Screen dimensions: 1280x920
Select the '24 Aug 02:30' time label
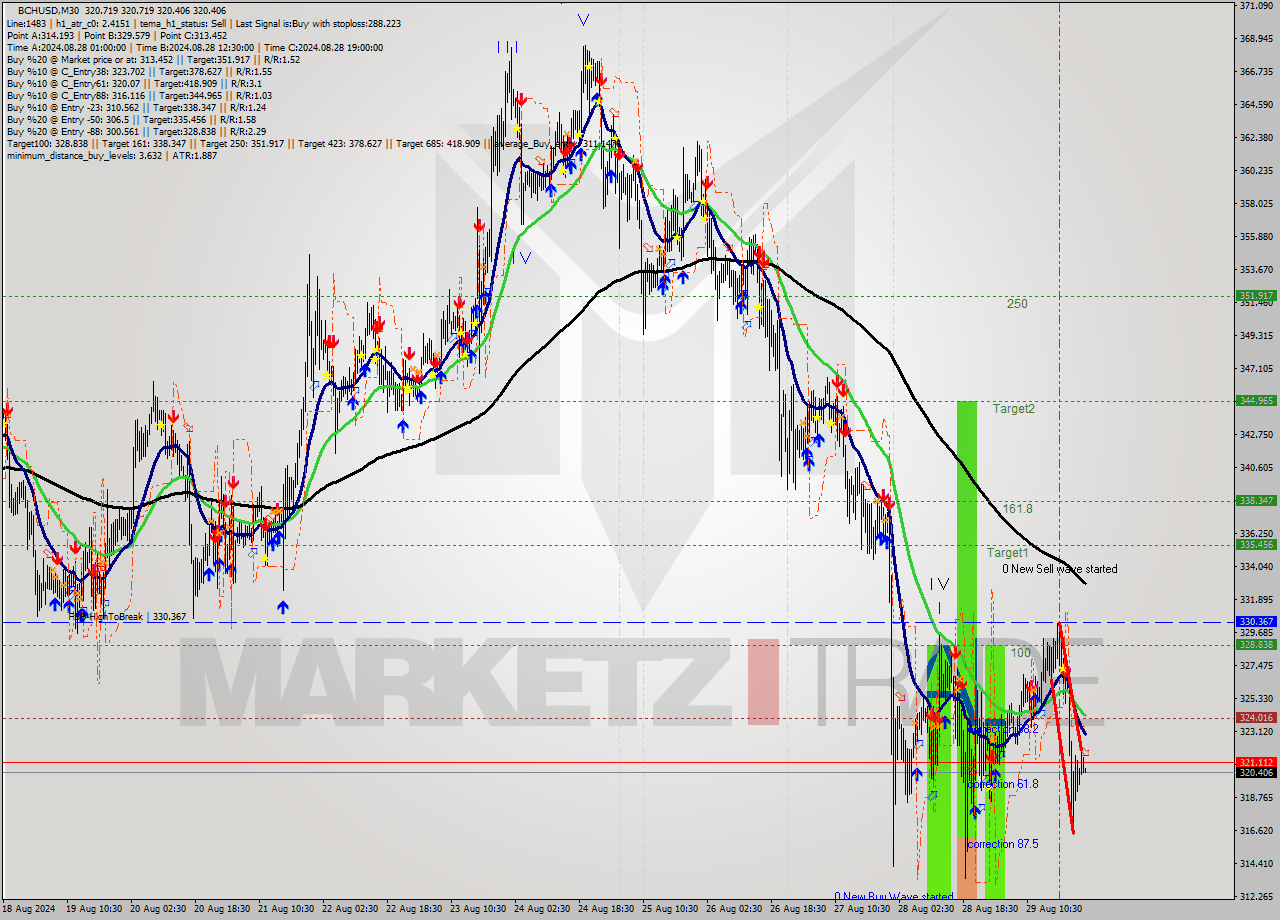click(542, 909)
